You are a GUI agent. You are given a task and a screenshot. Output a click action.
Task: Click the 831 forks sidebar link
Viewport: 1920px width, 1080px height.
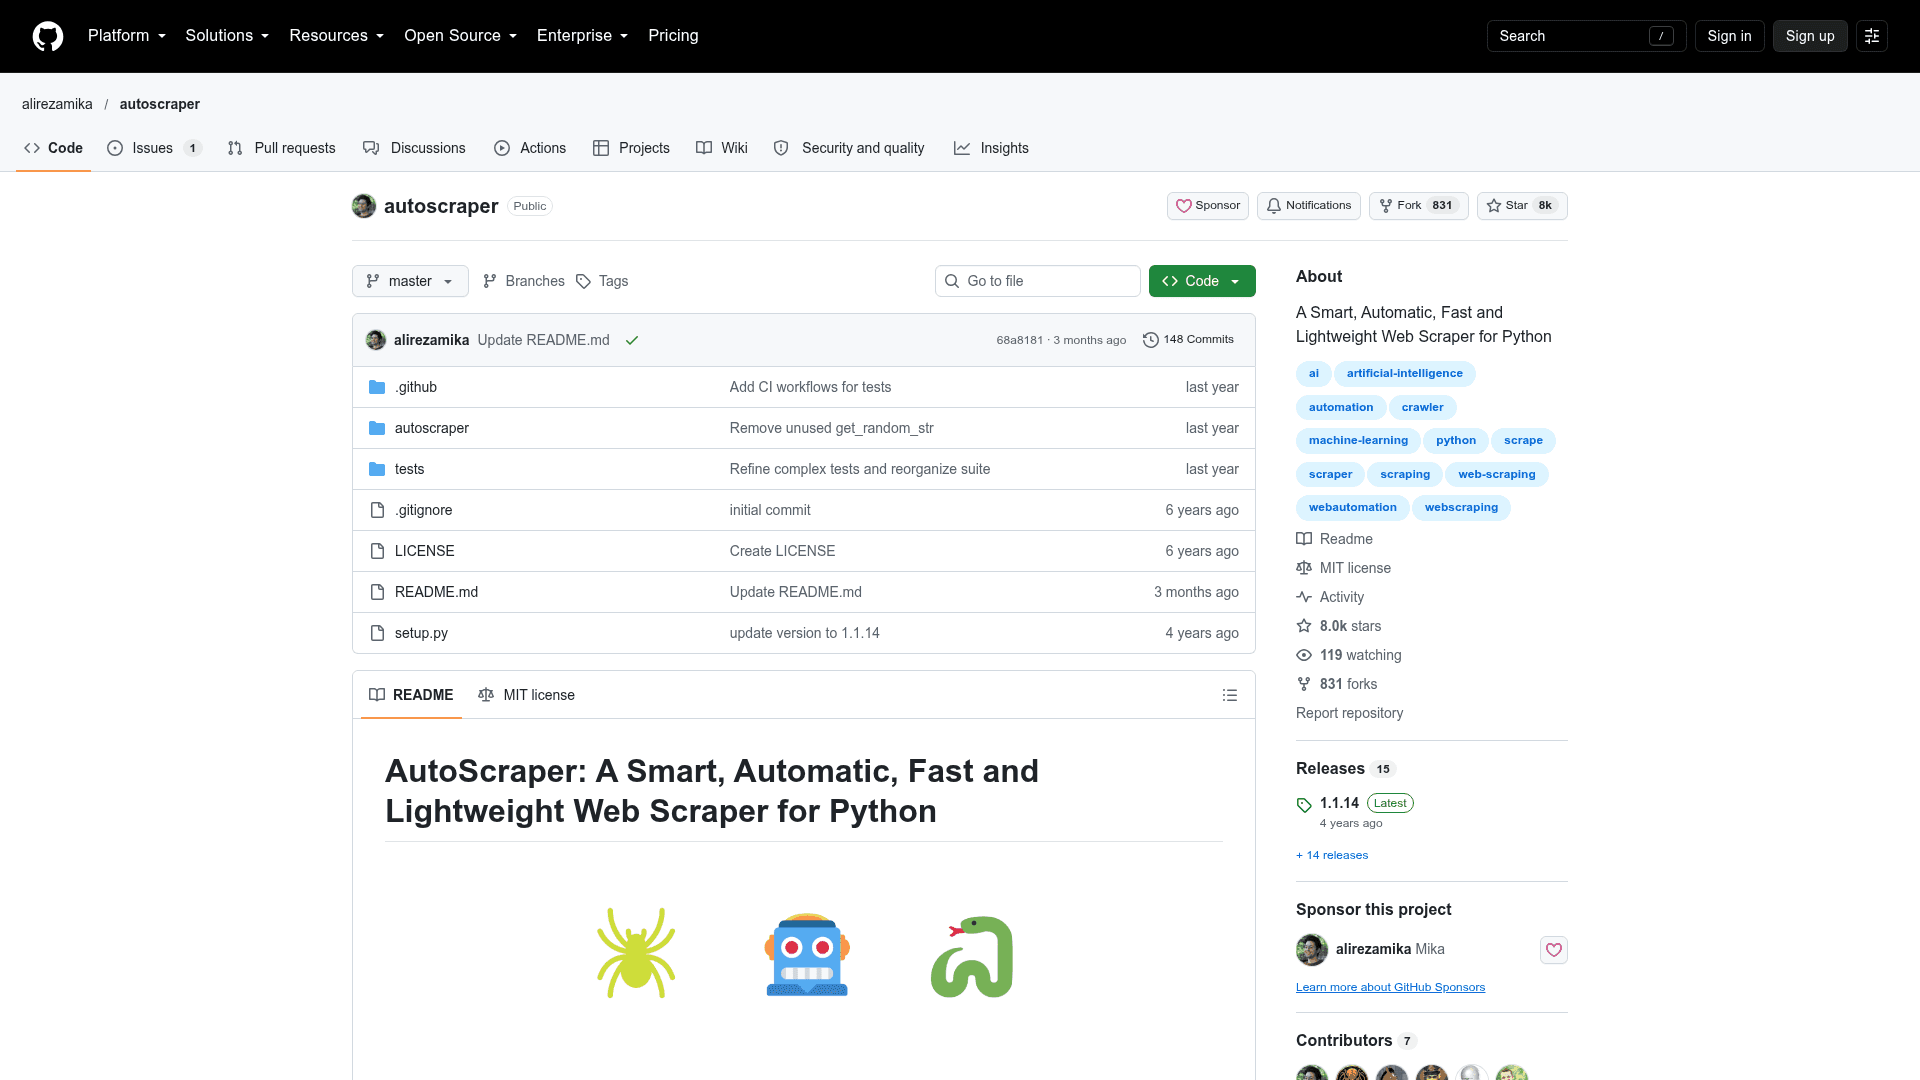[x=1337, y=684]
